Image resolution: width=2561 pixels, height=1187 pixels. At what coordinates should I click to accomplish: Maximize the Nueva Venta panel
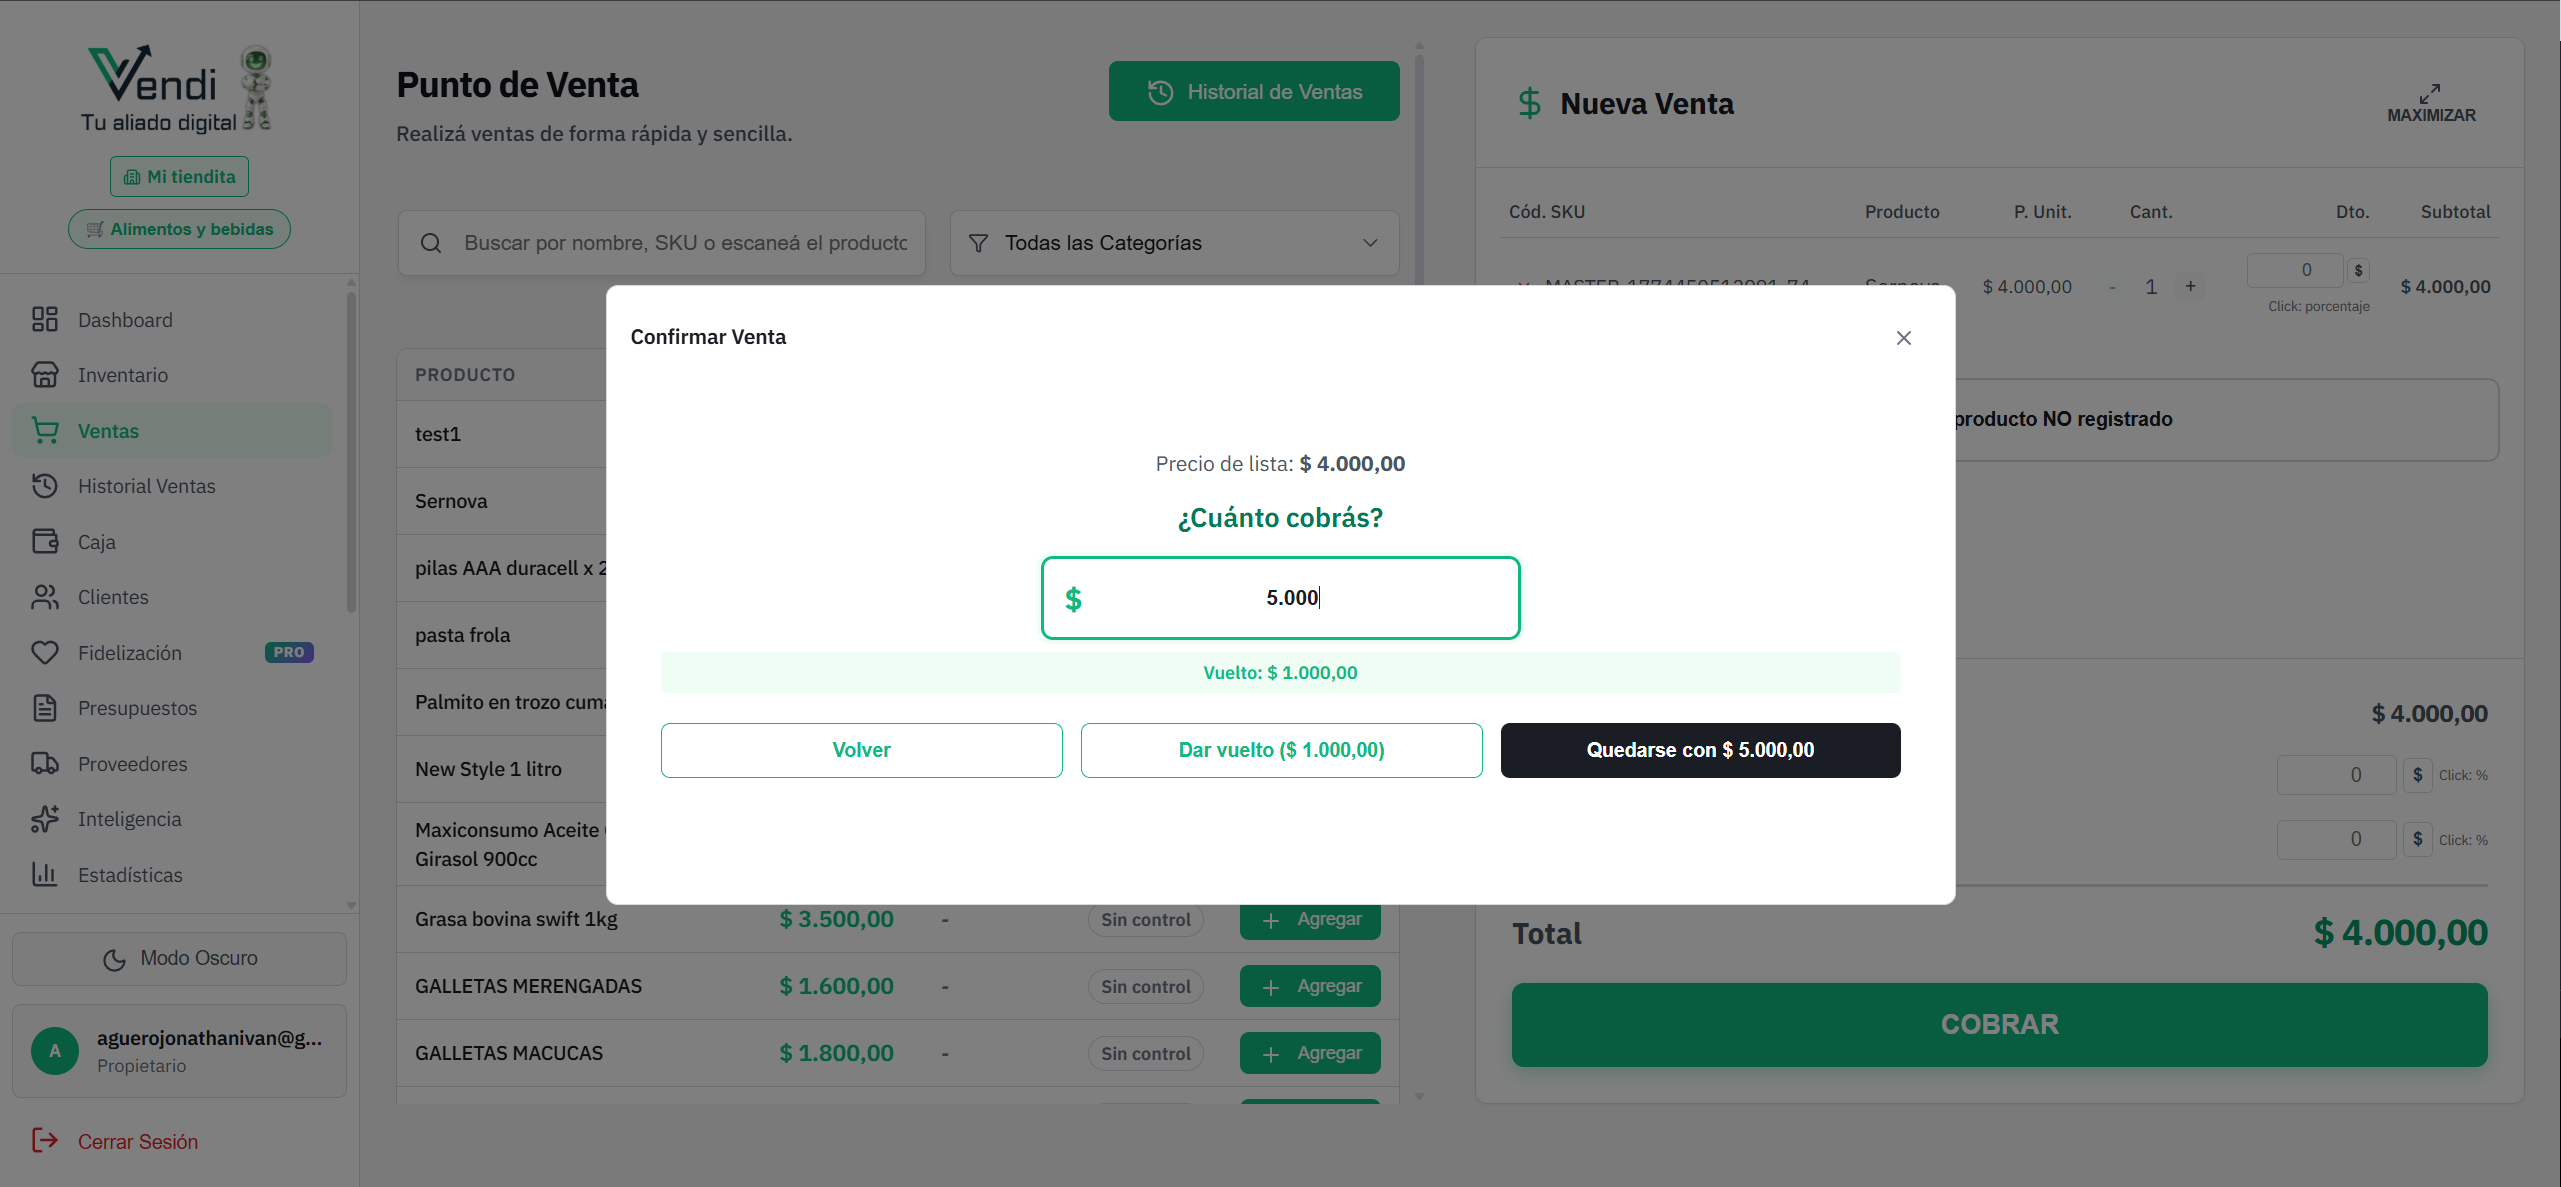point(2431,103)
